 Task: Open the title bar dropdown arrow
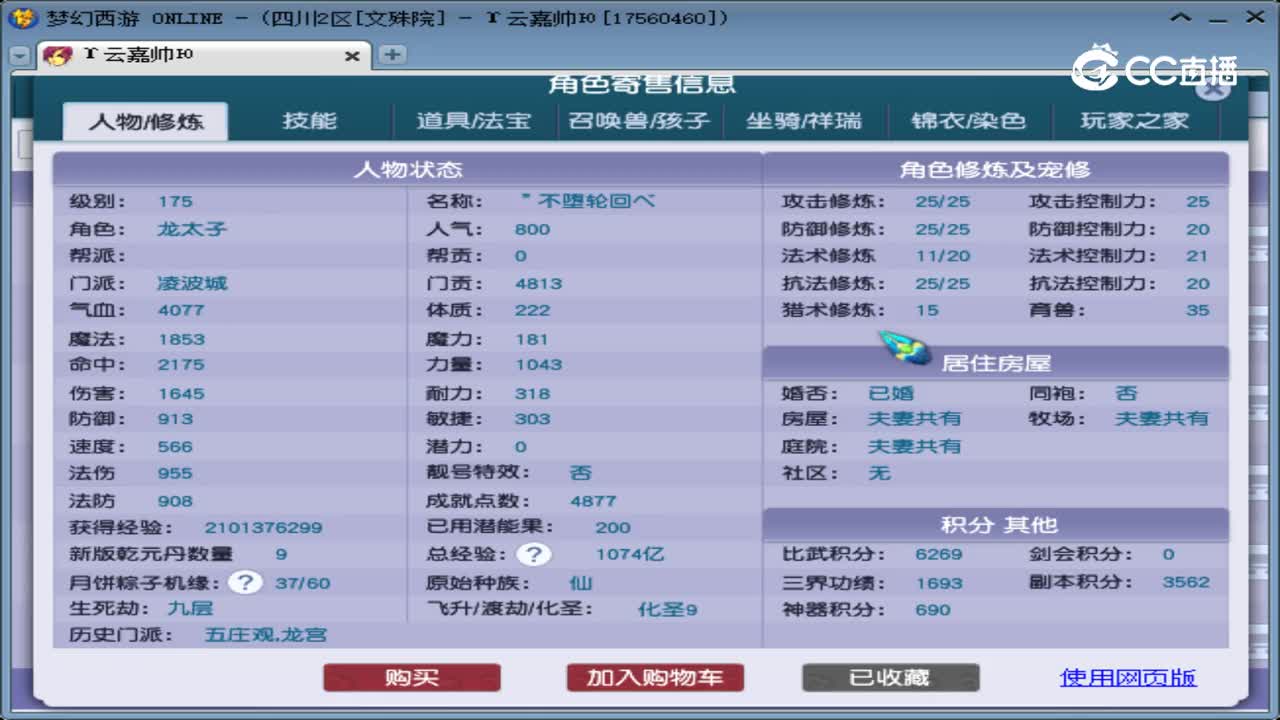coord(1182,17)
